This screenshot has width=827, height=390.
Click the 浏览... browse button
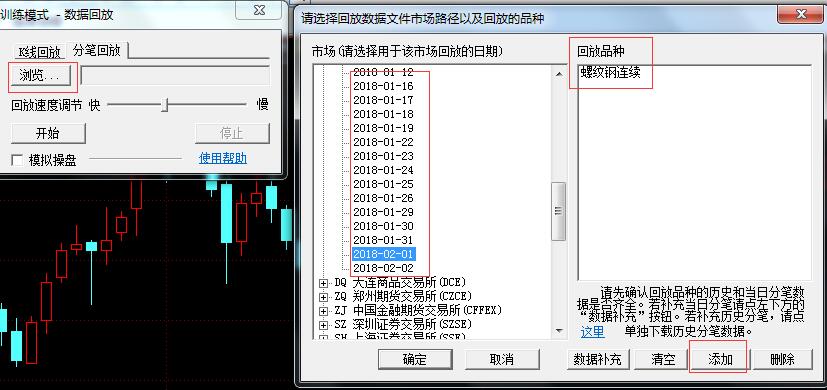point(40,75)
